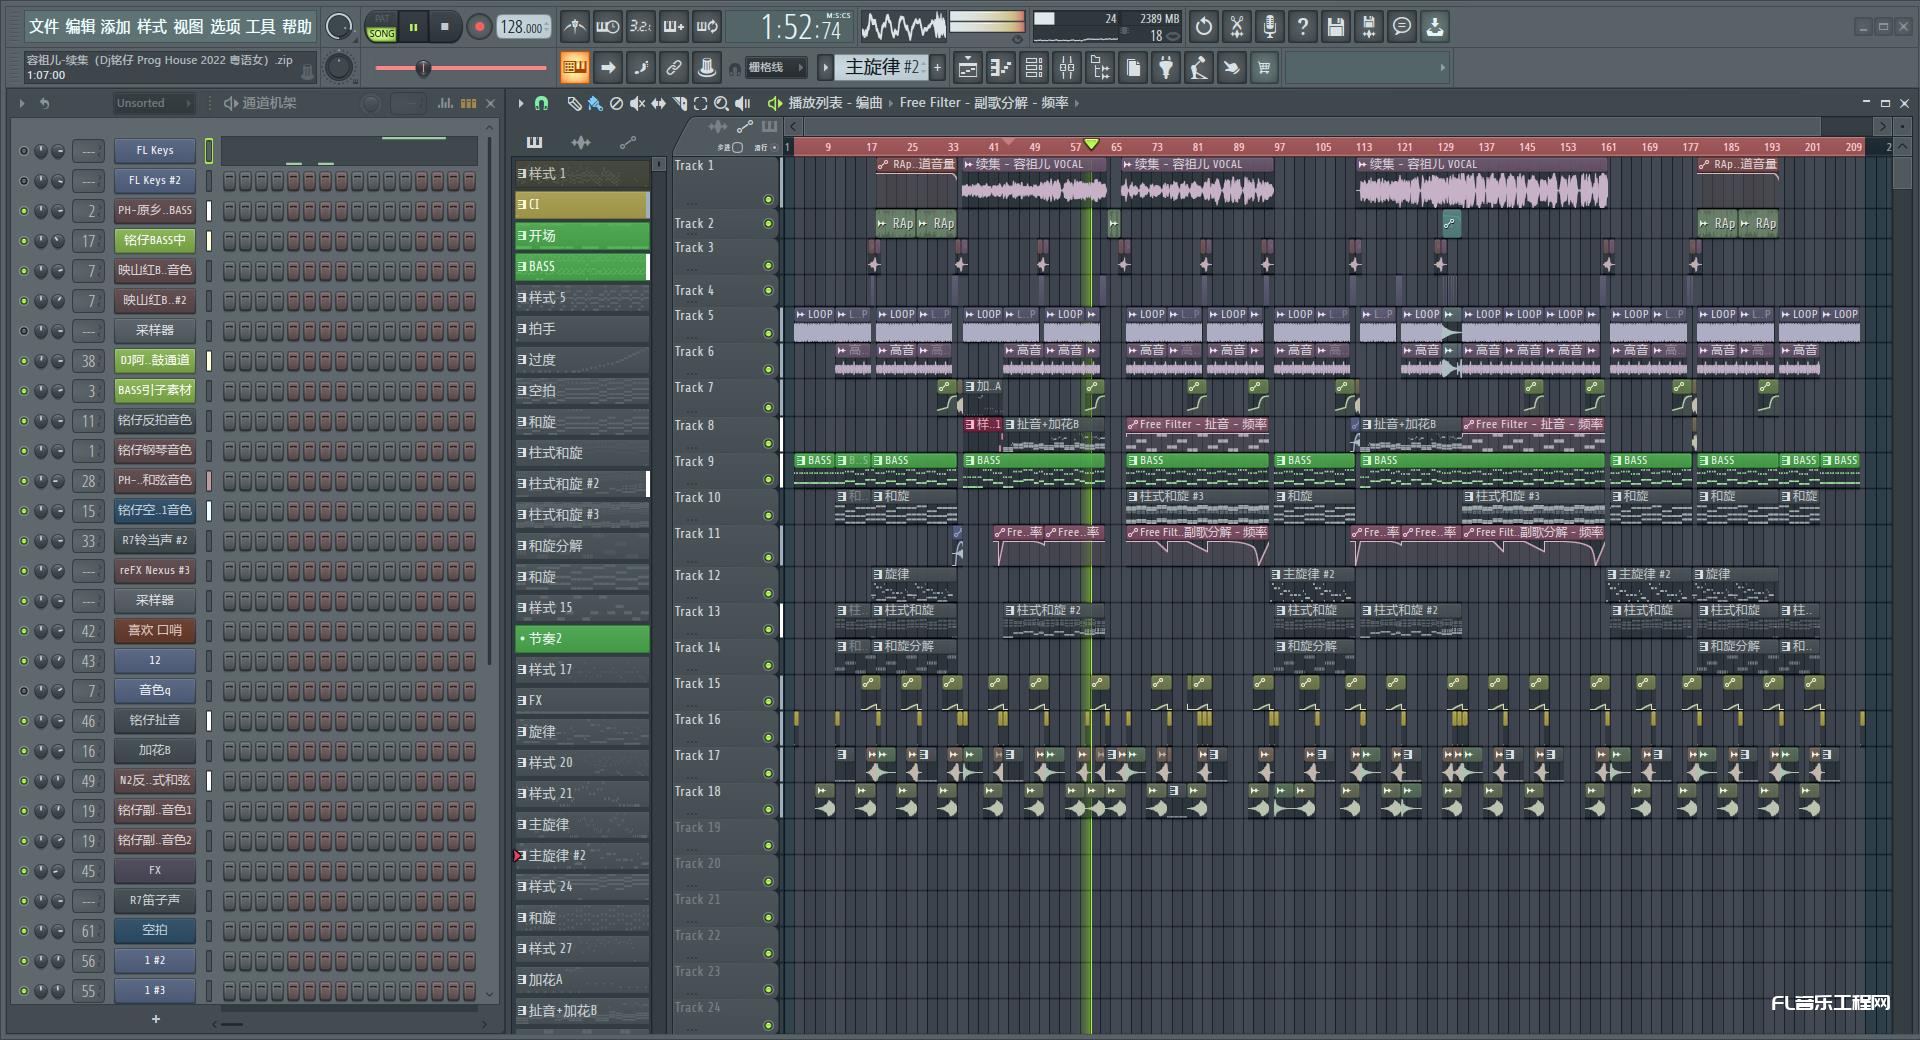This screenshot has width=1920, height=1040.
Task: Save the project with floppy icon
Action: [x=1336, y=27]
